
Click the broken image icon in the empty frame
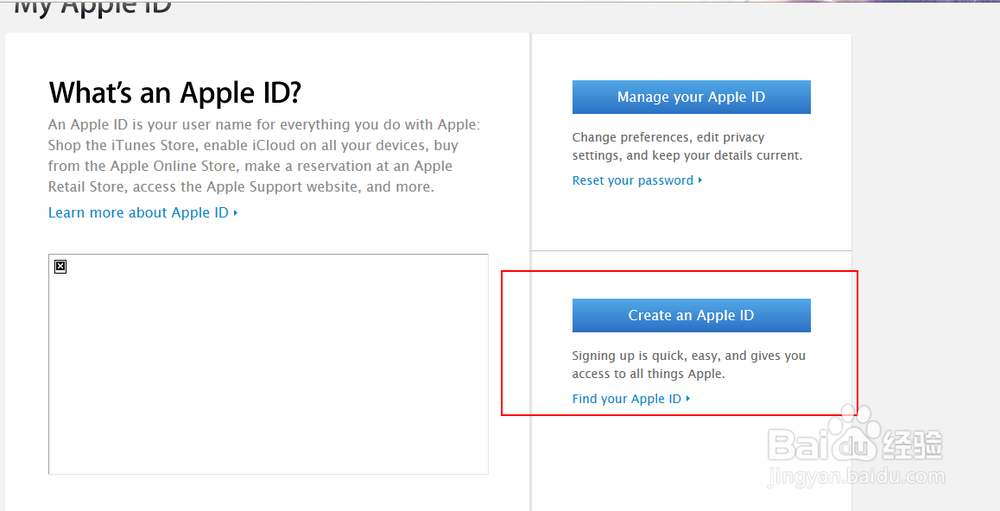tap(61, 267)
